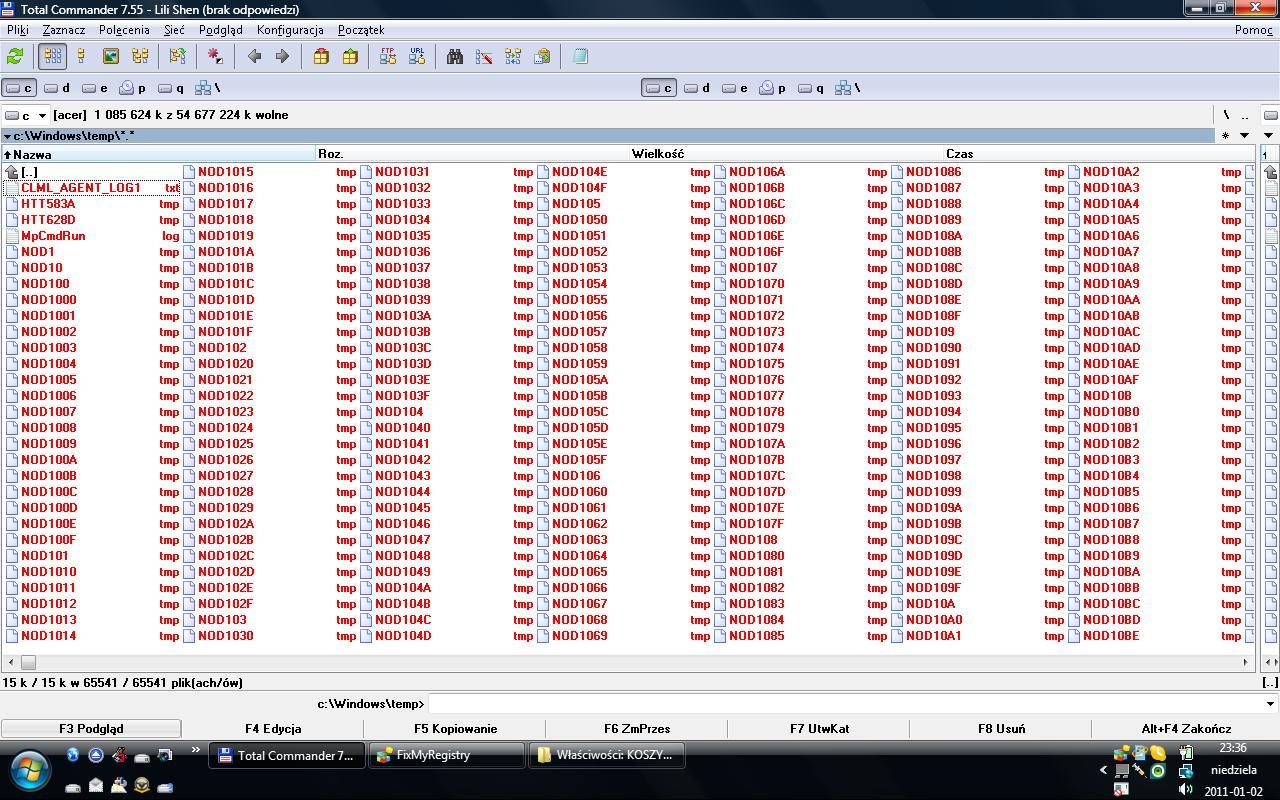Open the Pomoc menu
Viewport: 1280px width, 800px height.
(1254, 30)
